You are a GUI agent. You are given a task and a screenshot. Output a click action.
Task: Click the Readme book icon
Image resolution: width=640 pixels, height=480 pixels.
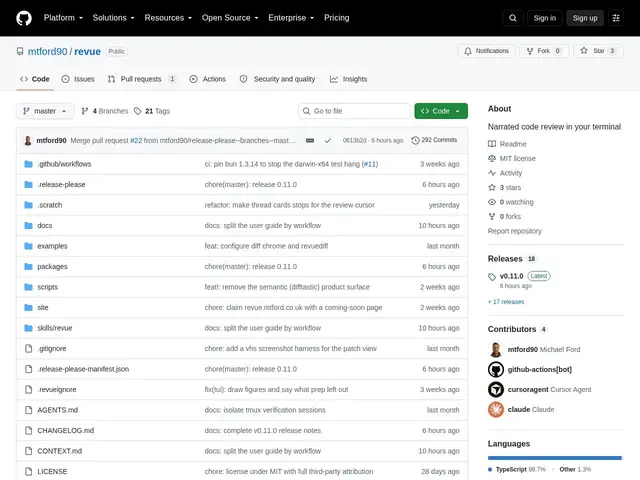point(492,144)
